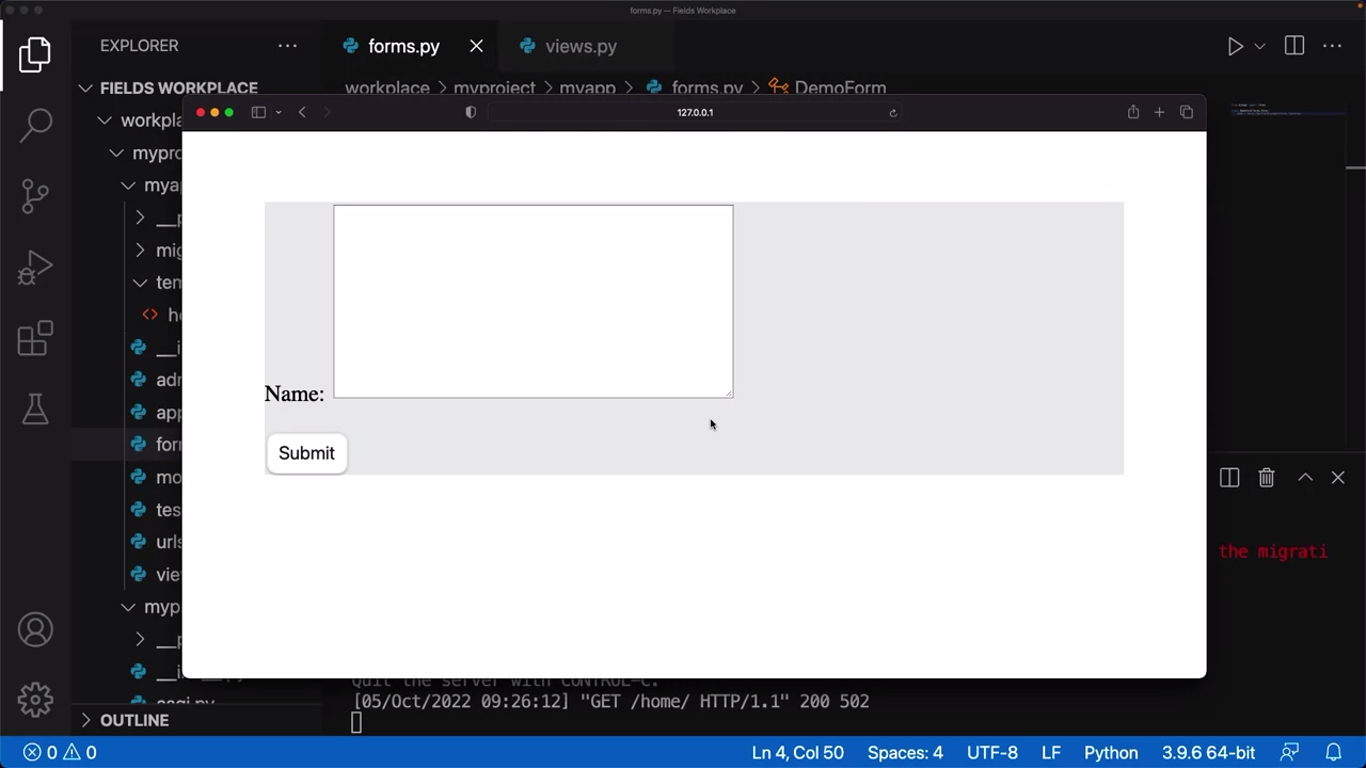Open the Testing flask icon
This screenshot has width=1366, height=768.
tap(35, 409)
